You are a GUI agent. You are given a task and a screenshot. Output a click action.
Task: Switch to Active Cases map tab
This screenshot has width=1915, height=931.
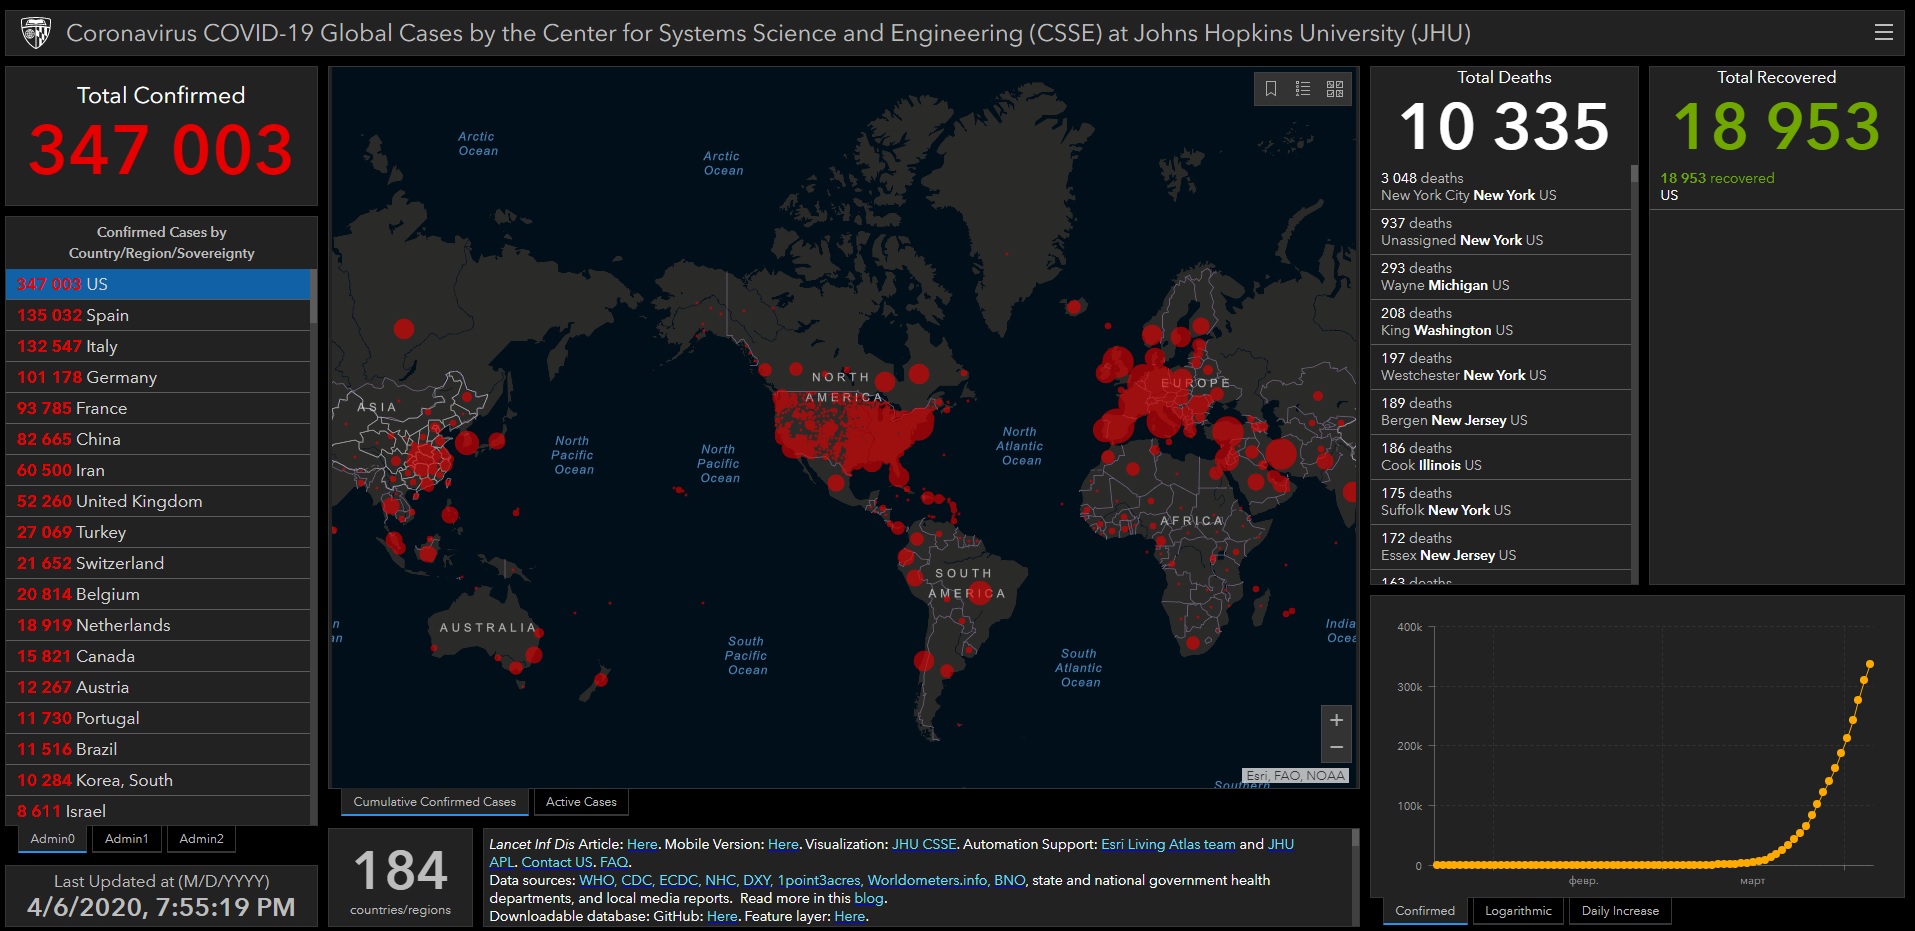[x=581, y=802]
